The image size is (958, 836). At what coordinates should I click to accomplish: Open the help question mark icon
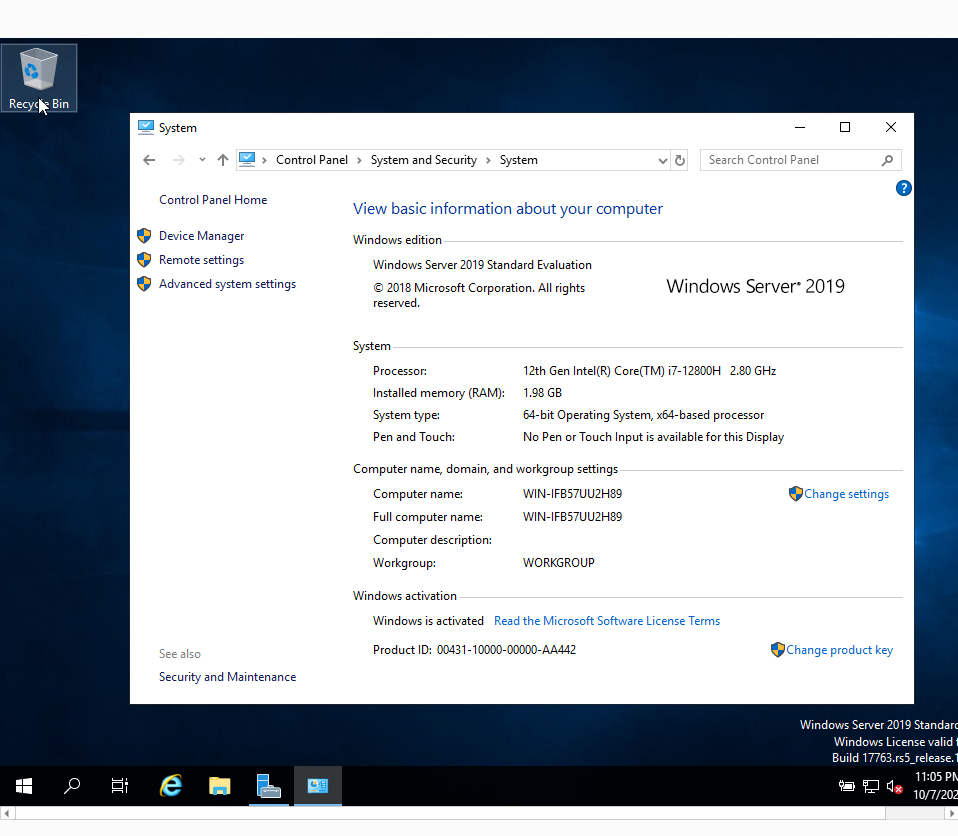[x=904, y=188]
